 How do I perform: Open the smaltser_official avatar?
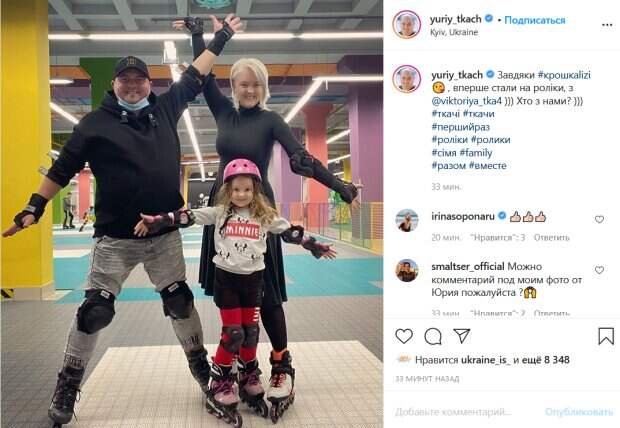pyautogui.click(x=406, y=271)
